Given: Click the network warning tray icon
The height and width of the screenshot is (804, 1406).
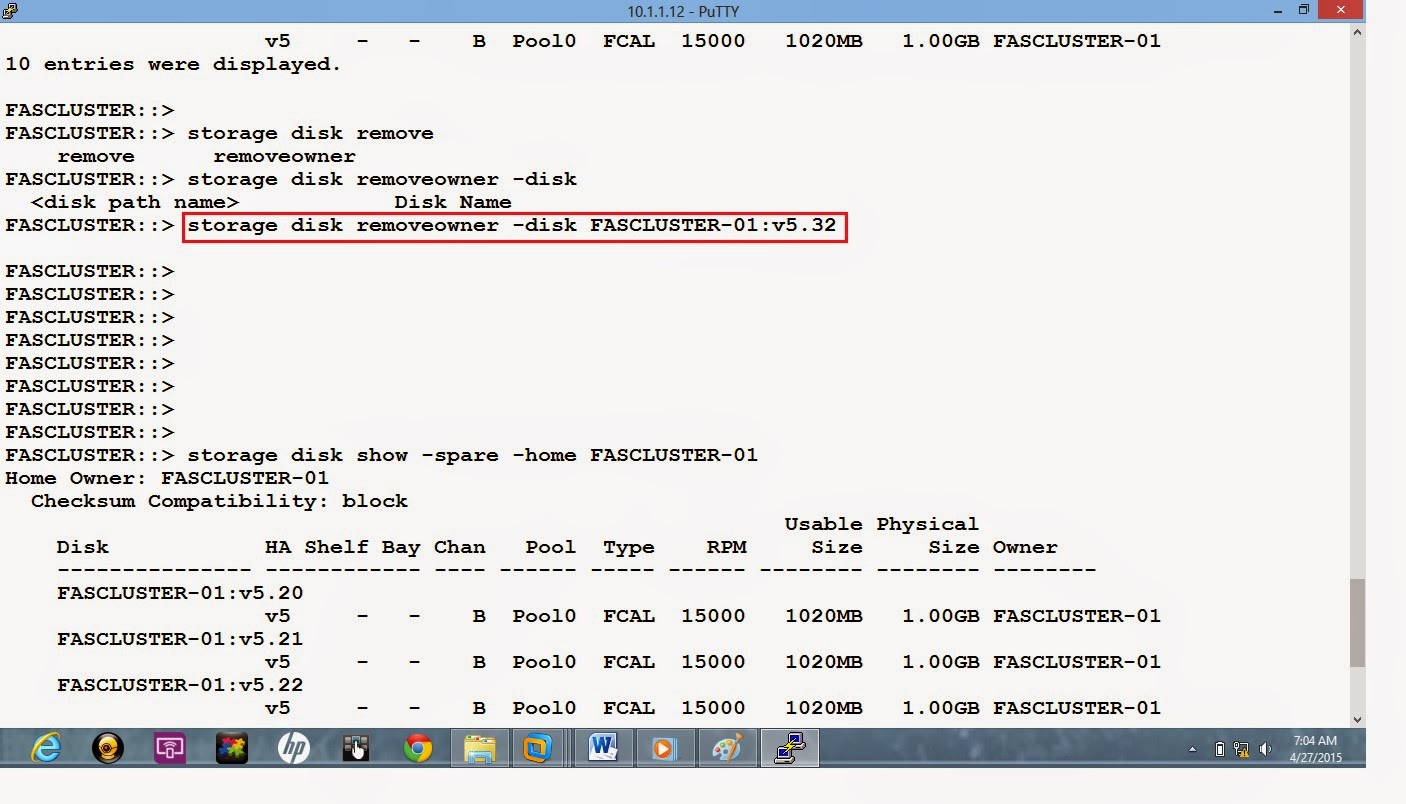Looking at the screenshot, I should pos(1242,749).
